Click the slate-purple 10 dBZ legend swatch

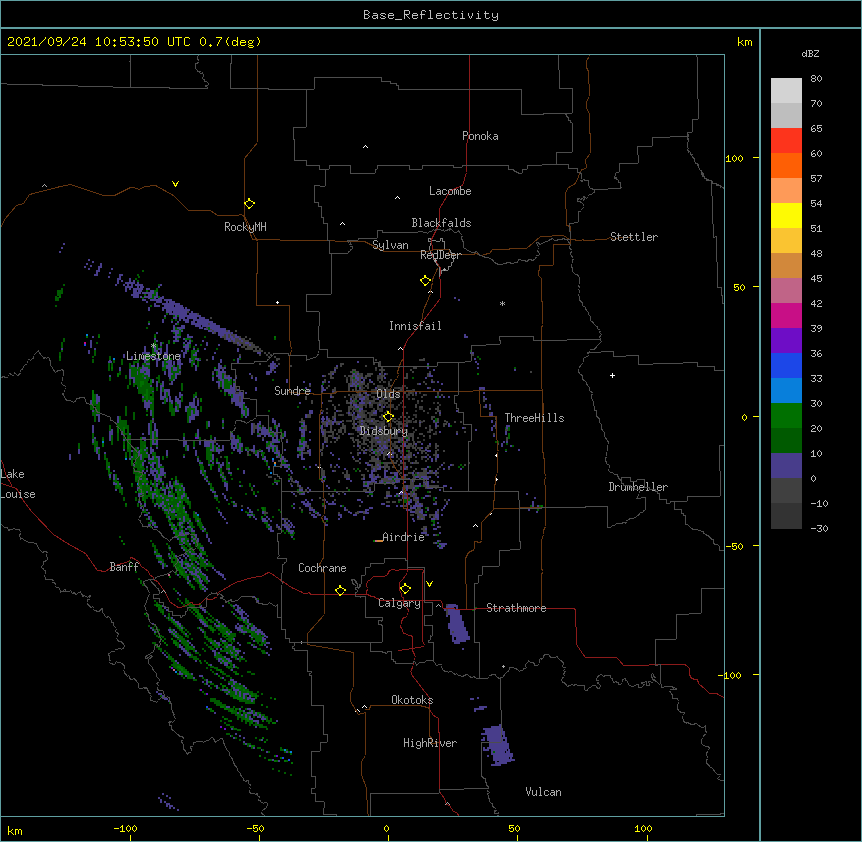786,466
